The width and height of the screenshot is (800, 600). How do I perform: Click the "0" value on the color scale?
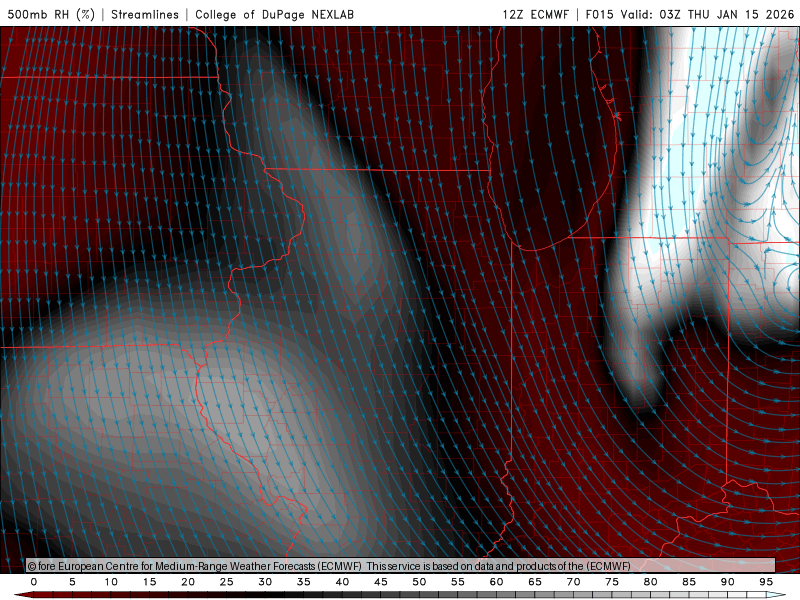click(x=34, y=582)
